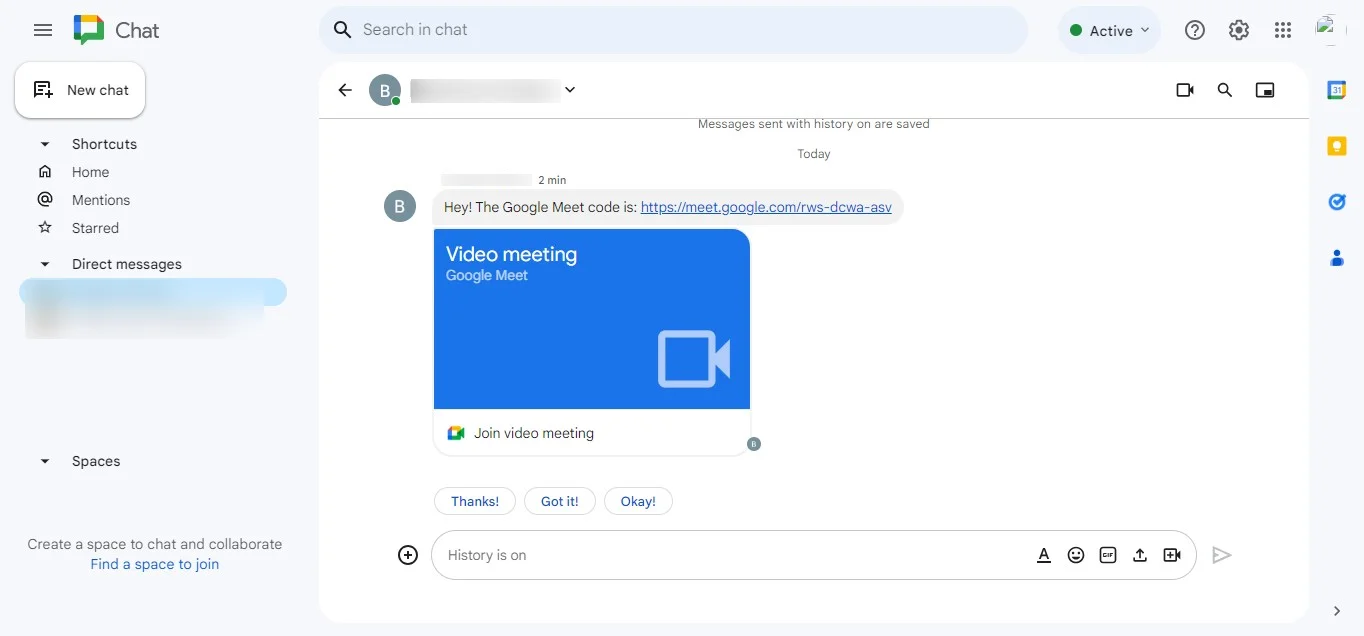
Task: Click the message input field
Action: click(700, 555)
